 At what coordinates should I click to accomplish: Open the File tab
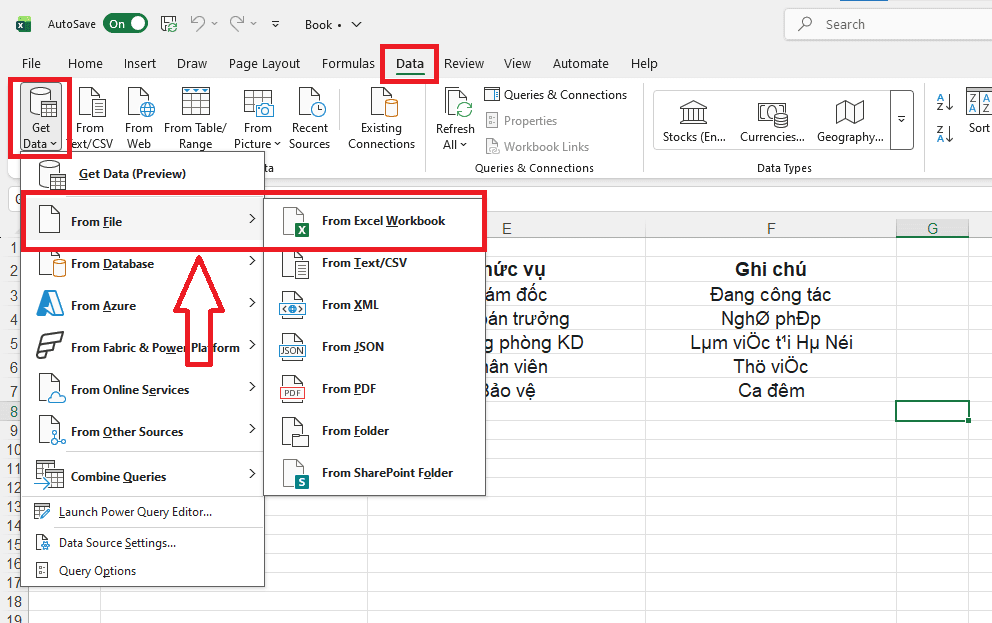(x=31, y=63)
